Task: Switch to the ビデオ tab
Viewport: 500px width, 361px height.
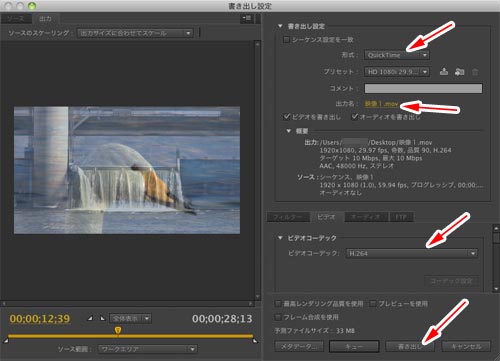Action: click(326, 217)
